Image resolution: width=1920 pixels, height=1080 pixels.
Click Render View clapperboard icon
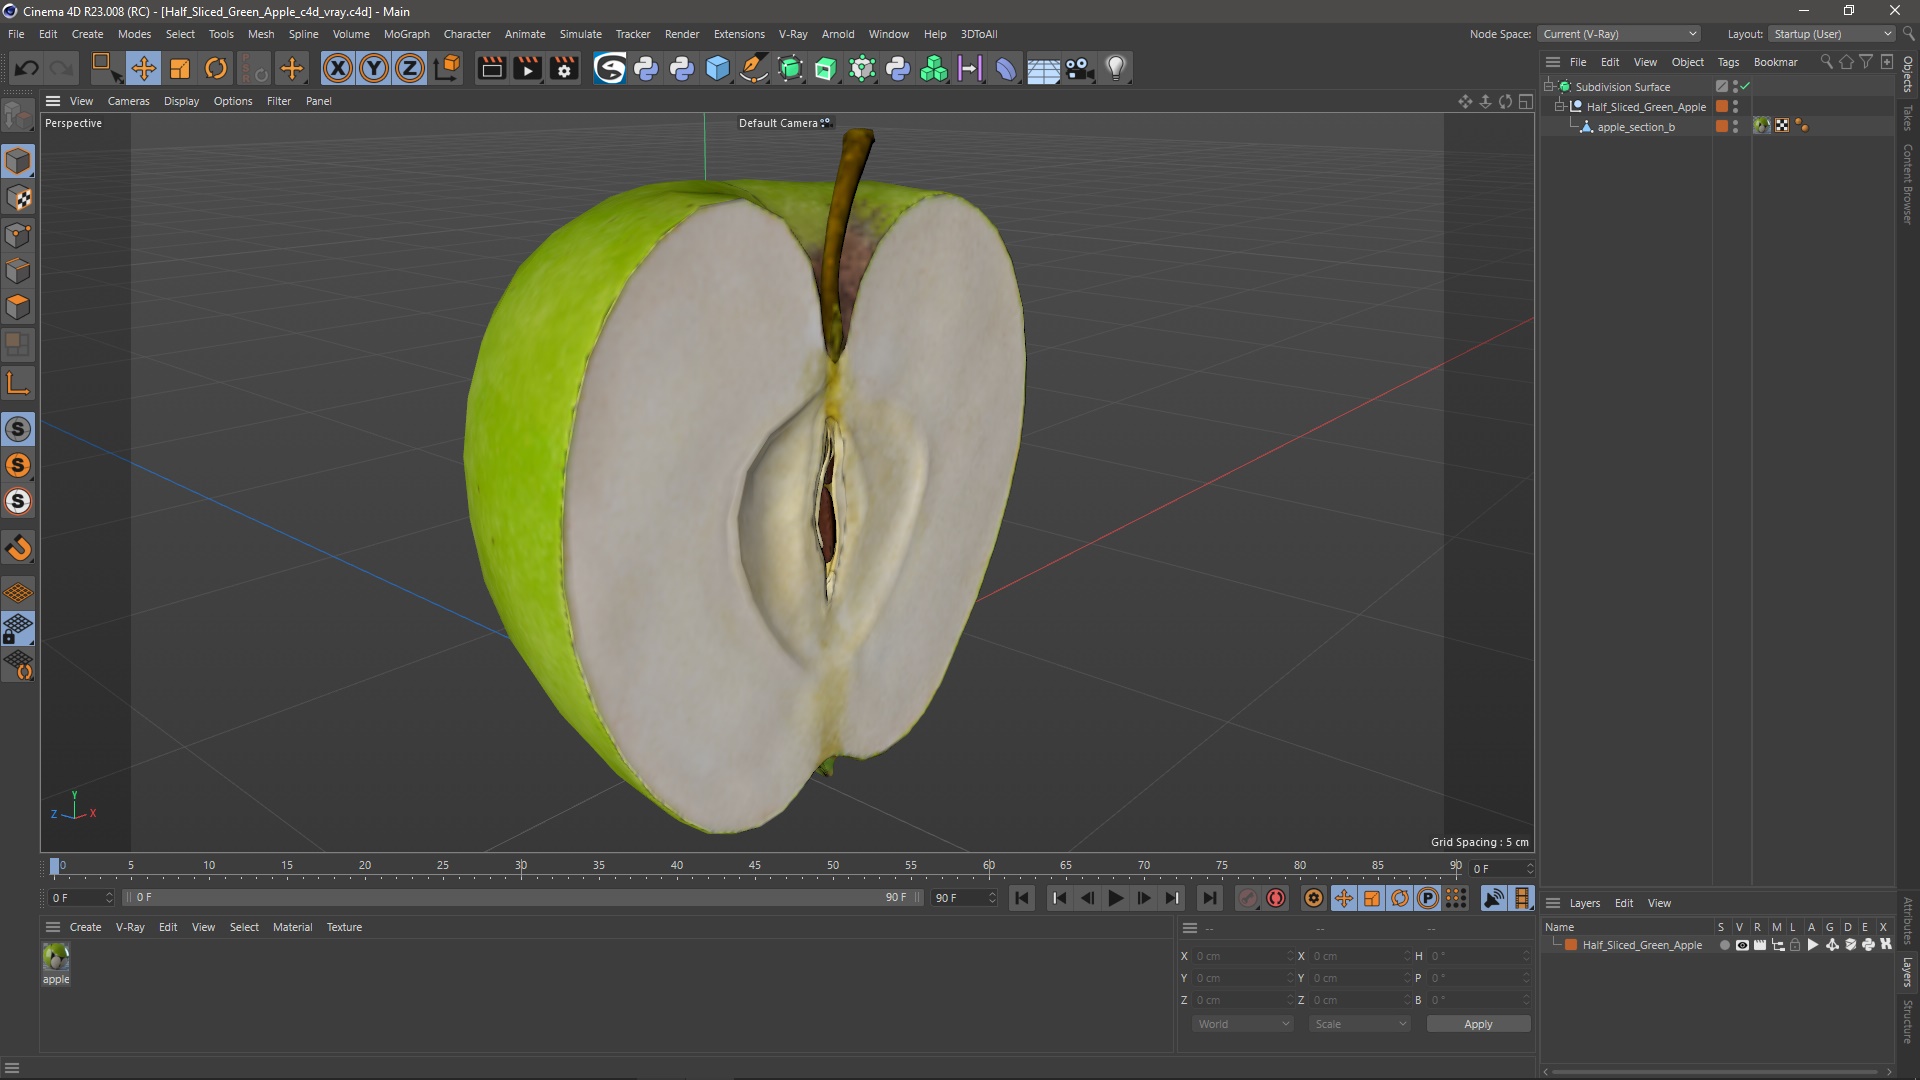(x=491, y=68)
